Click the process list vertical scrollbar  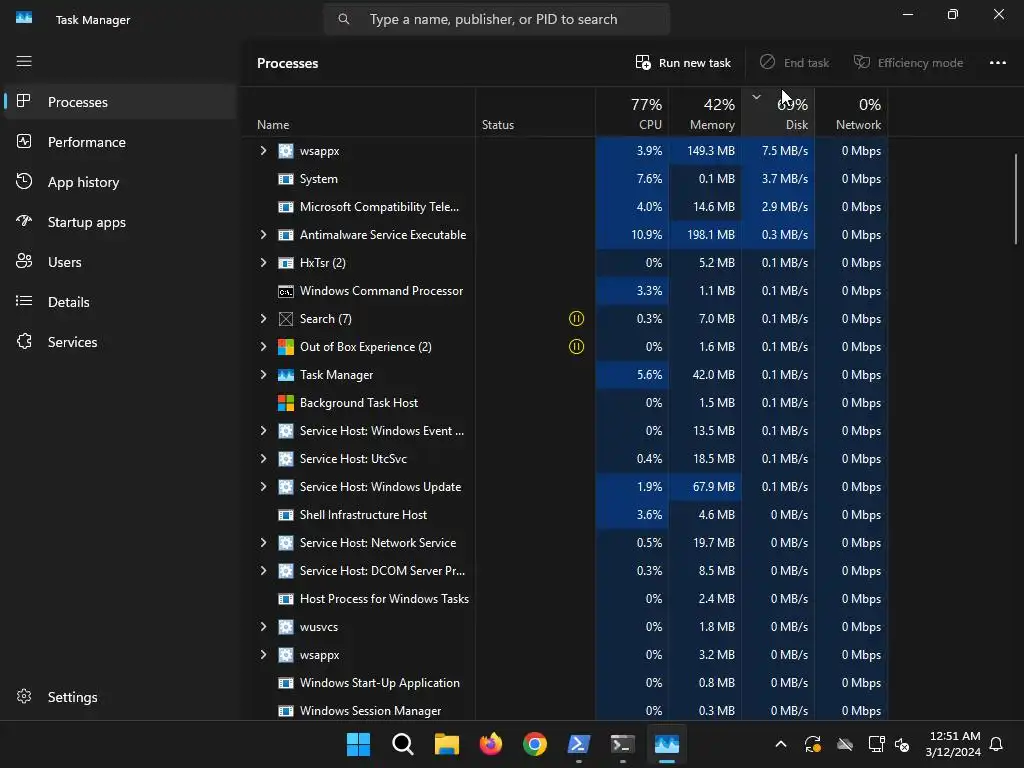point(1016,199)
